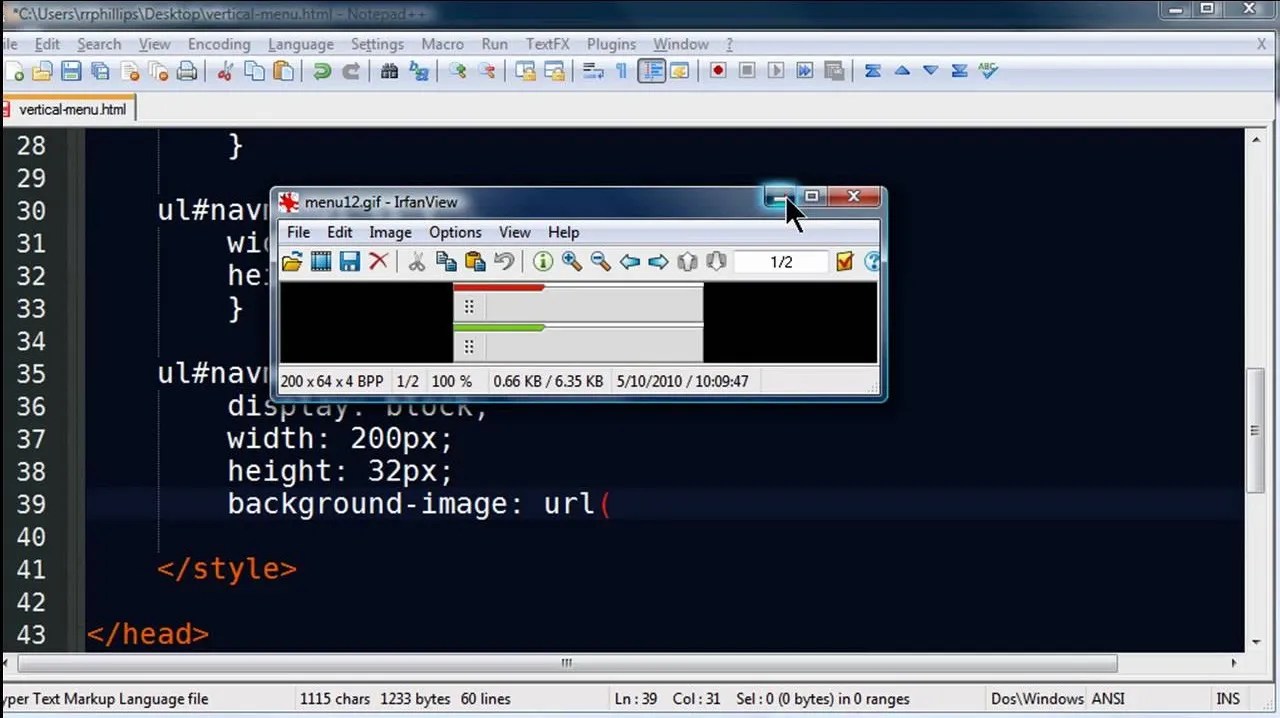
Task: Open IrfanView Help menu
Action: pos(563,232)
